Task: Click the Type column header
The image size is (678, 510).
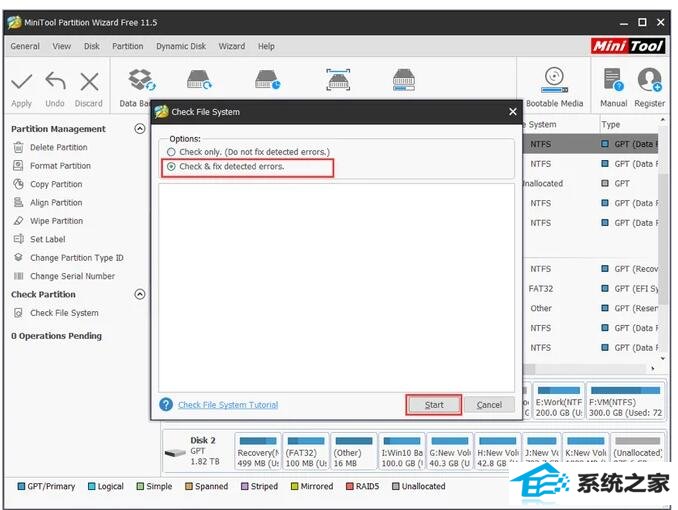Action: point(611,124)
